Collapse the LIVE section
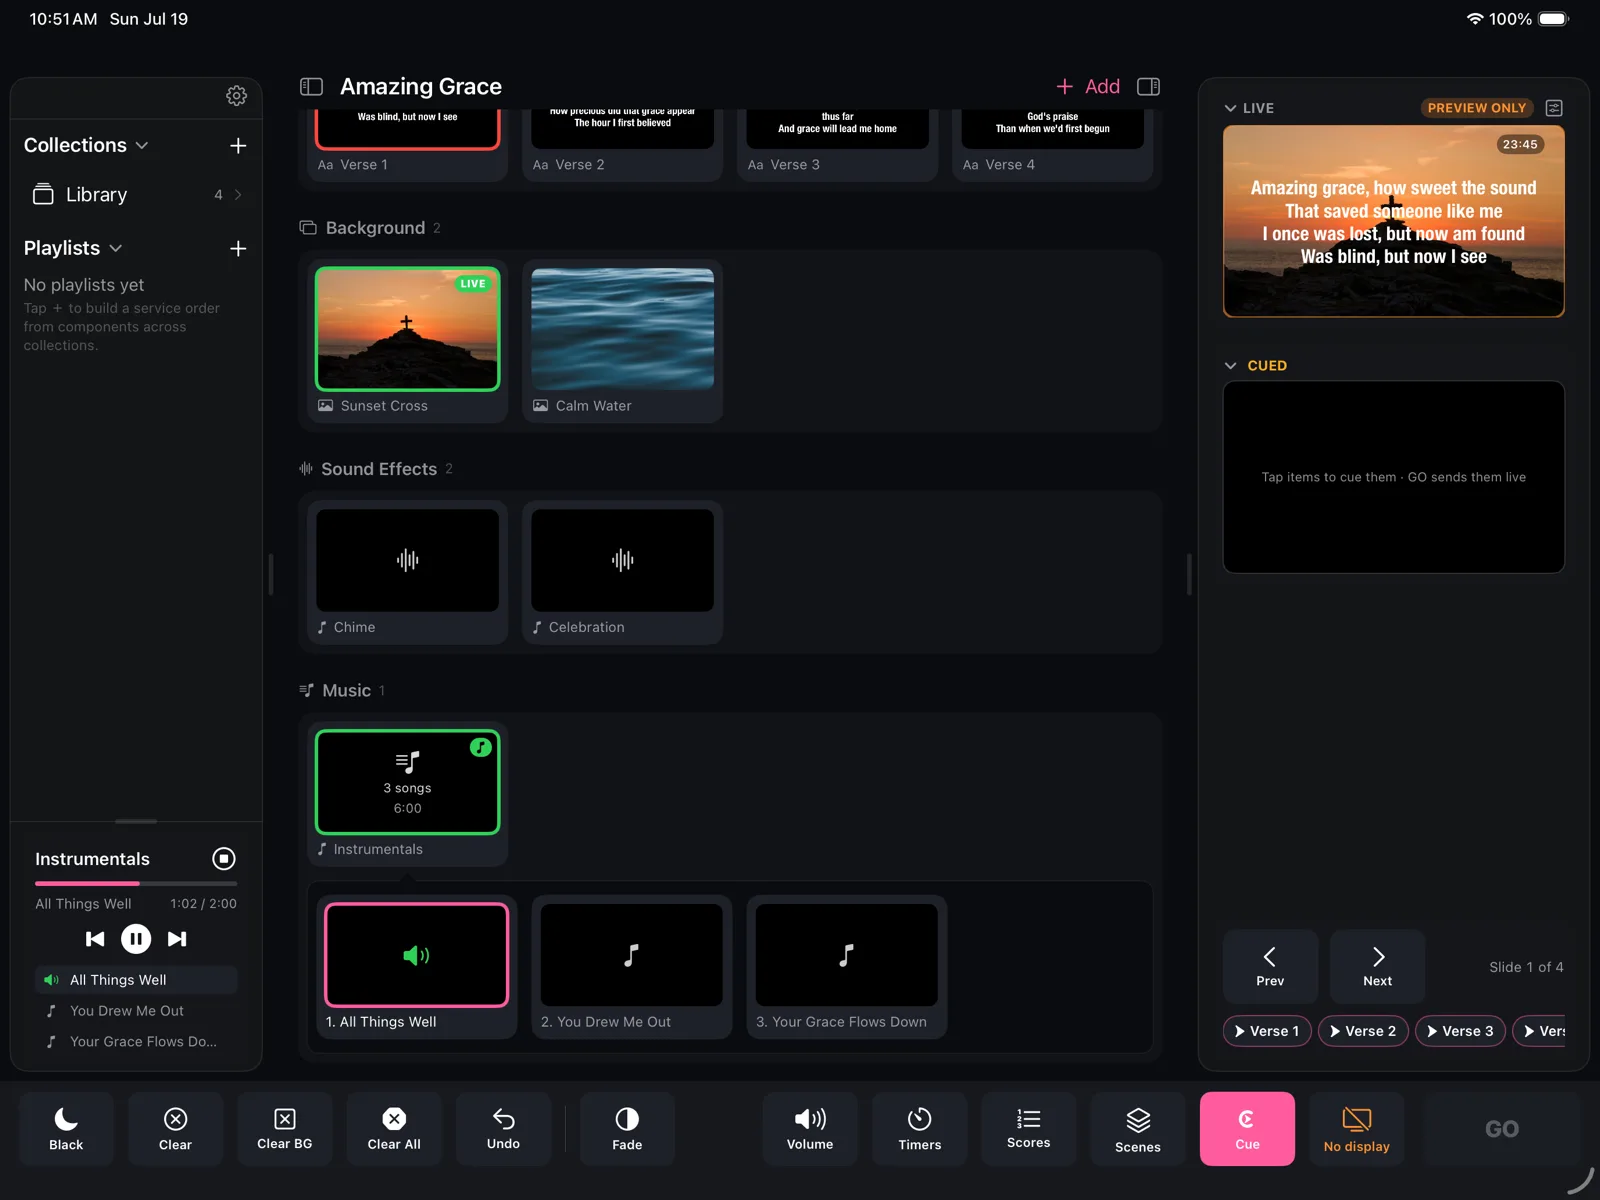This screenshot has width=1600, height=1200. [x=1230, y=108]
